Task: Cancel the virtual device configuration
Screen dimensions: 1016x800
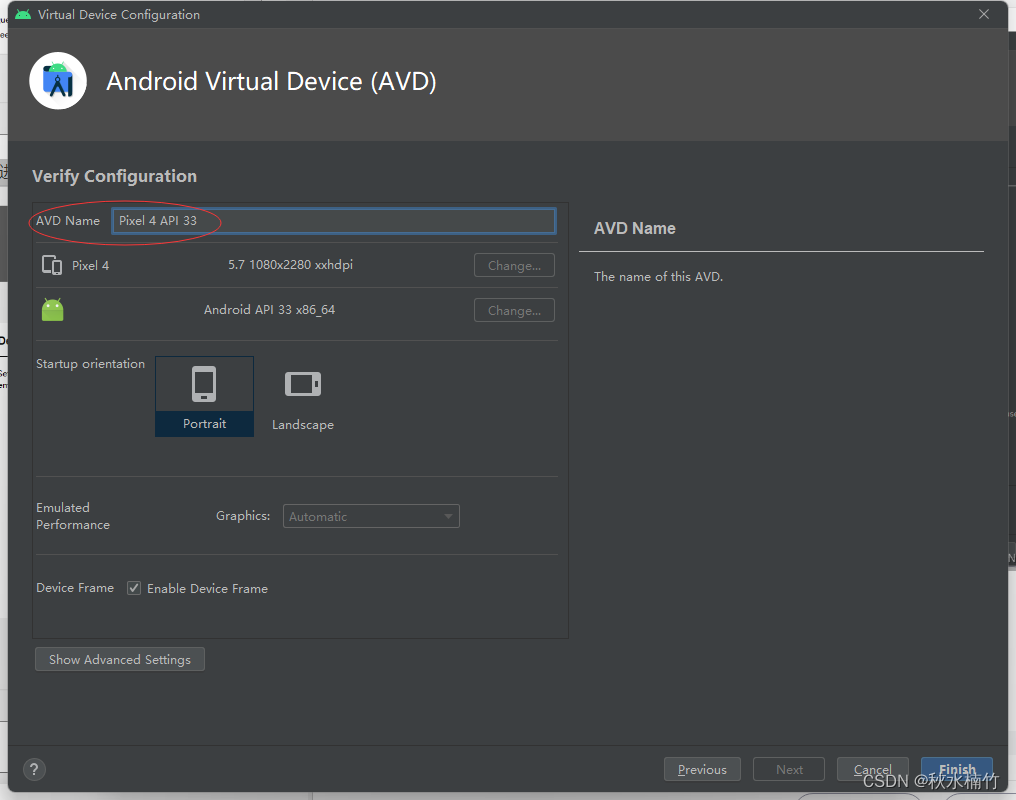Action: [873, 770]
